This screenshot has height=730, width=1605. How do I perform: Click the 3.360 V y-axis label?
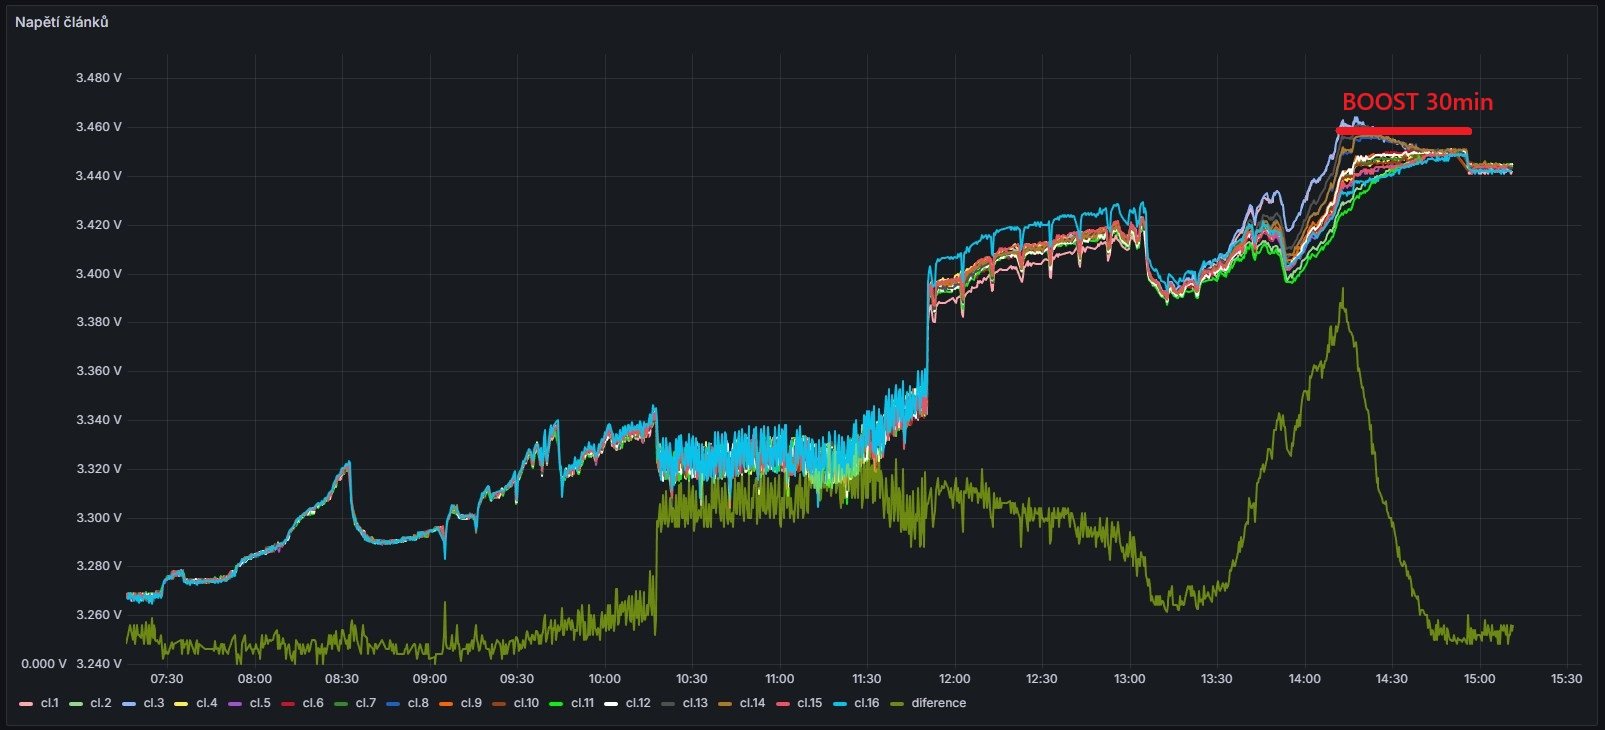pos(99,371)
